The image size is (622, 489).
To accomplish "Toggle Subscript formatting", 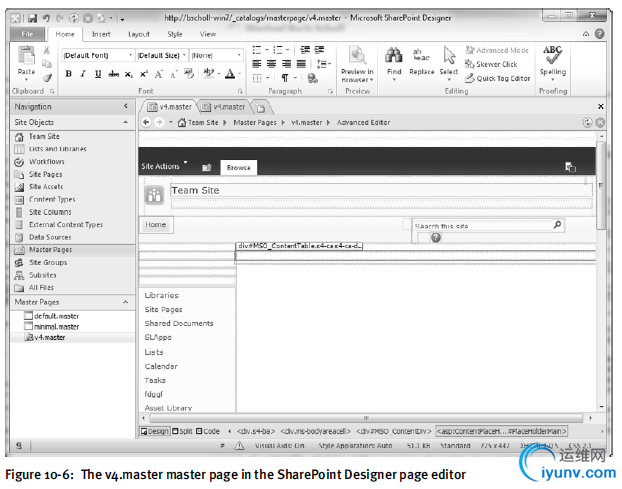I will coord(129,74).
